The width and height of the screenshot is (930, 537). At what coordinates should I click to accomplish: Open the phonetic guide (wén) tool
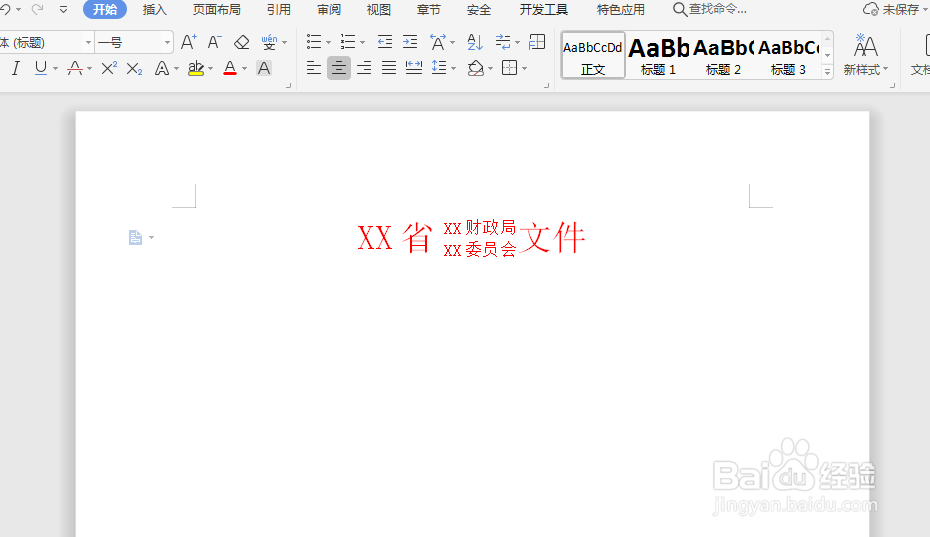pyautogui.click(x=269, y=42)
